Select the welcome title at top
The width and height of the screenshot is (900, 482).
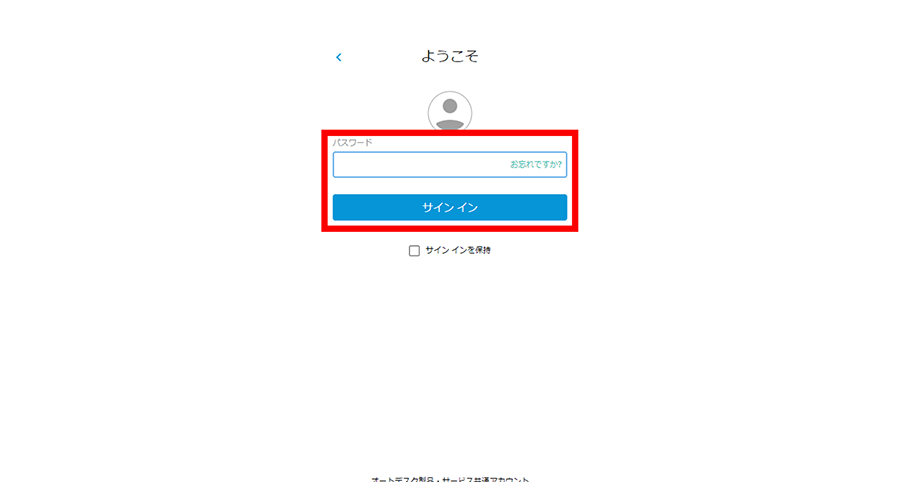[x=450, y=56]
